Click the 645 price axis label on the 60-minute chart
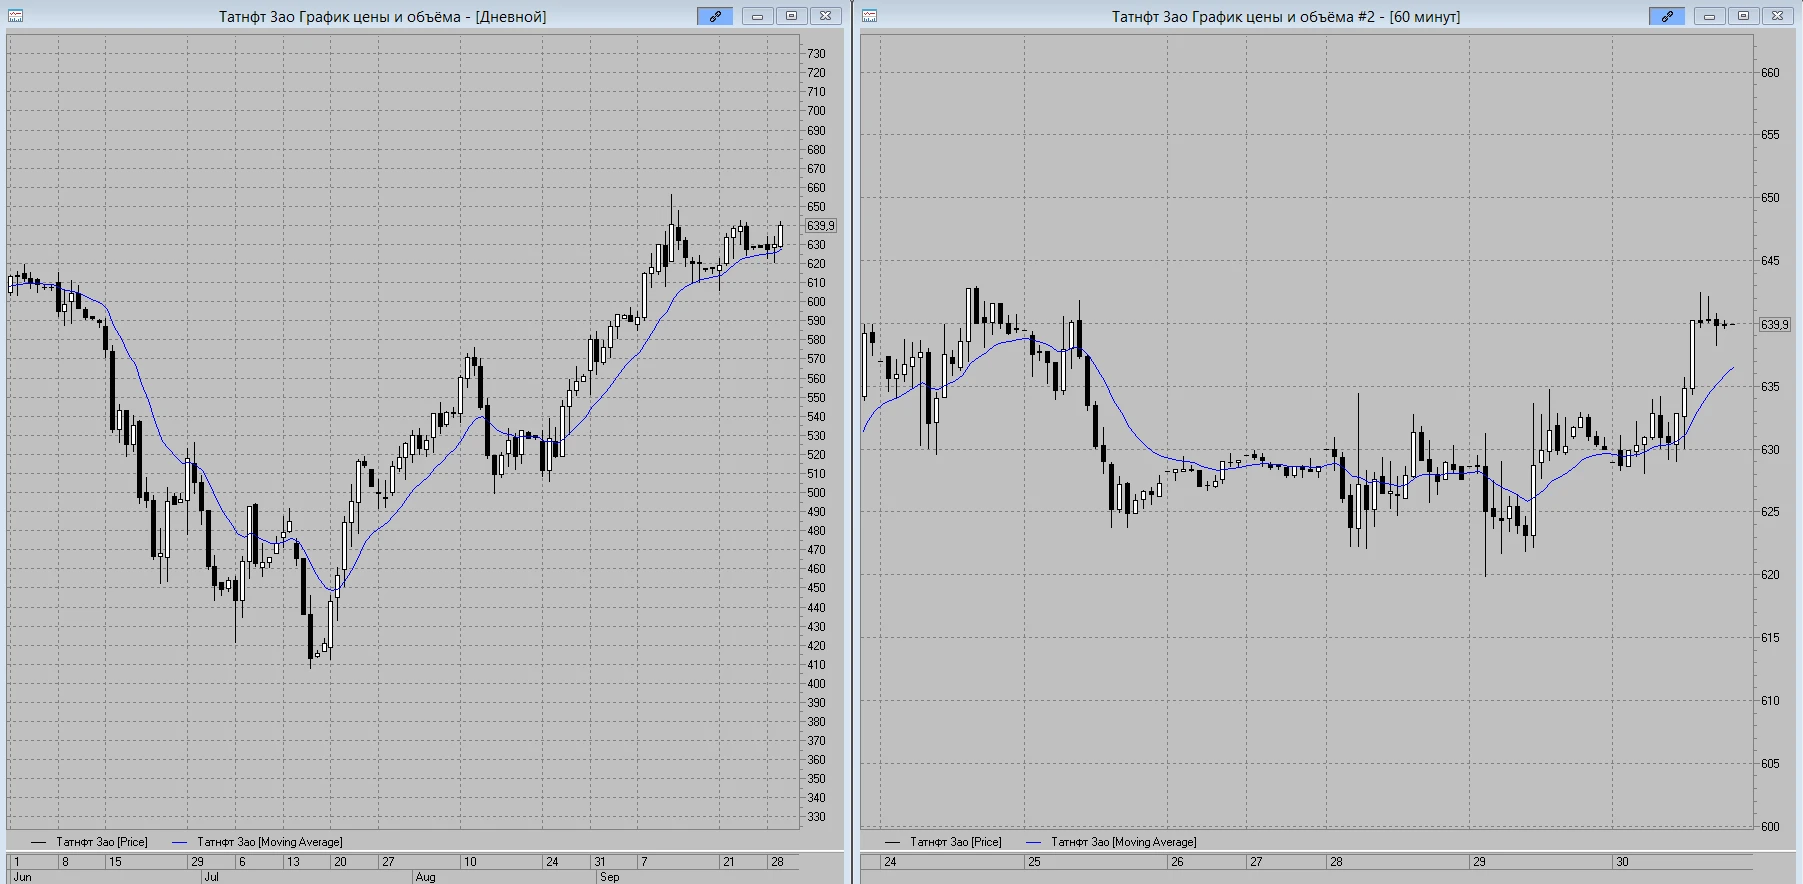This screenshot has height=884, width=1803. tap(1771, 261)
